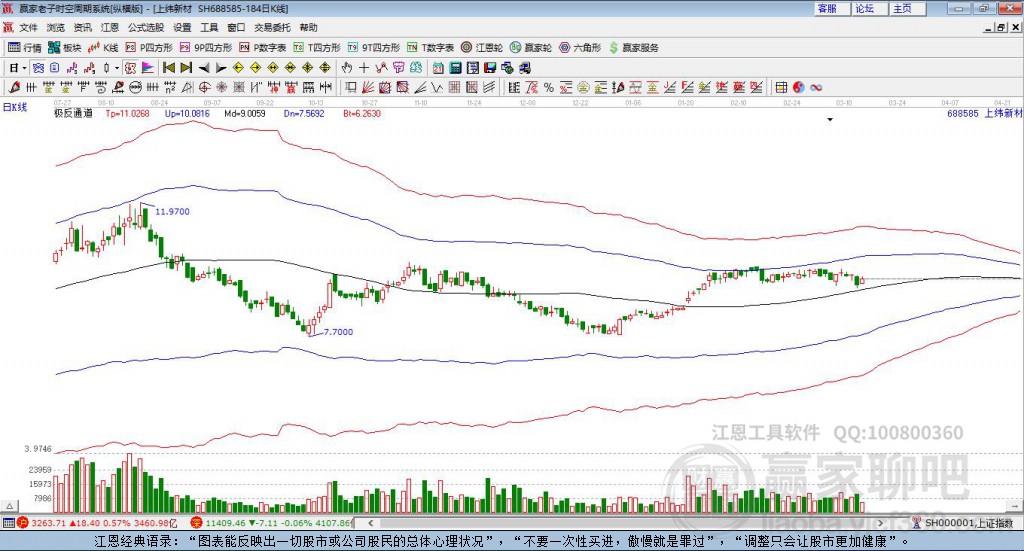This screenshot has width=1024, height=551.
Task: Step forward with the black right arrow
Action: tap(221, 68)
